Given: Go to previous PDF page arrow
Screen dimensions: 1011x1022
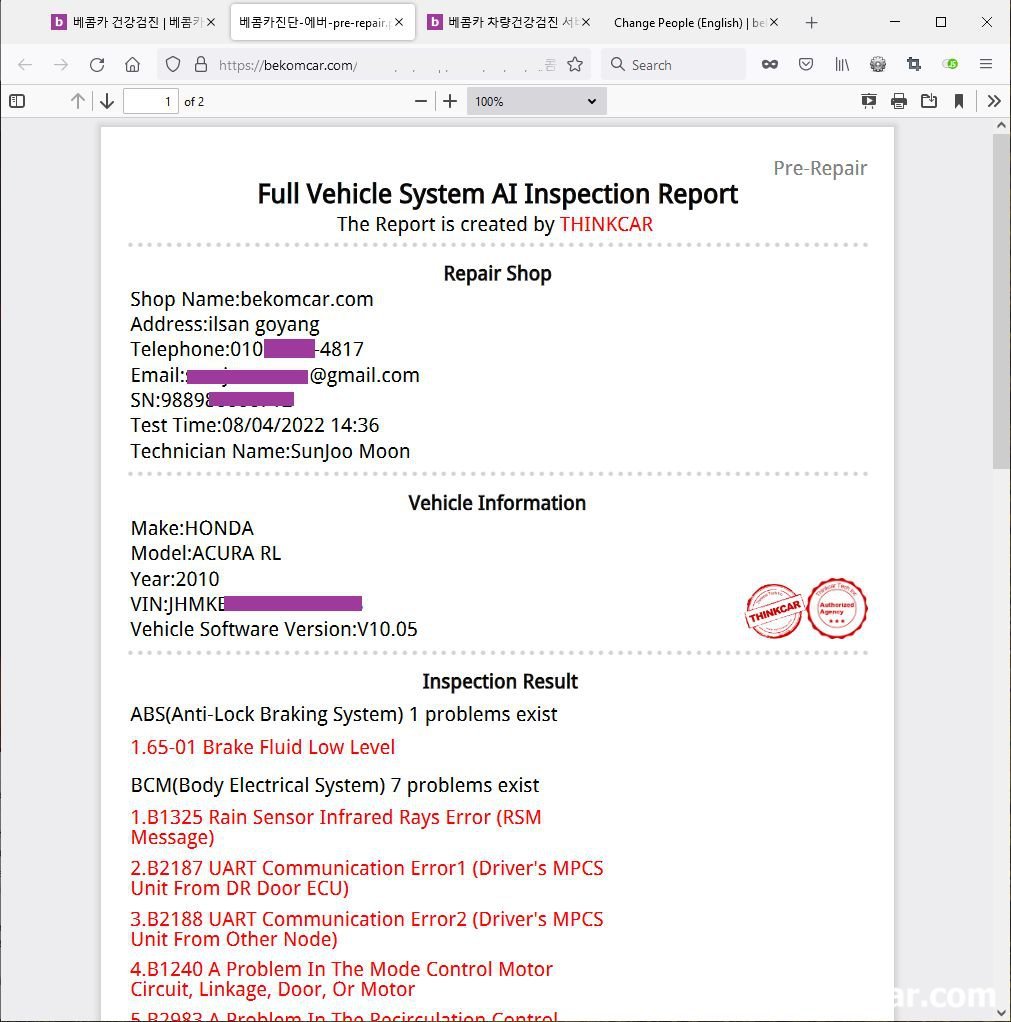Looking at the screenshot, I should tap(78, 101).
